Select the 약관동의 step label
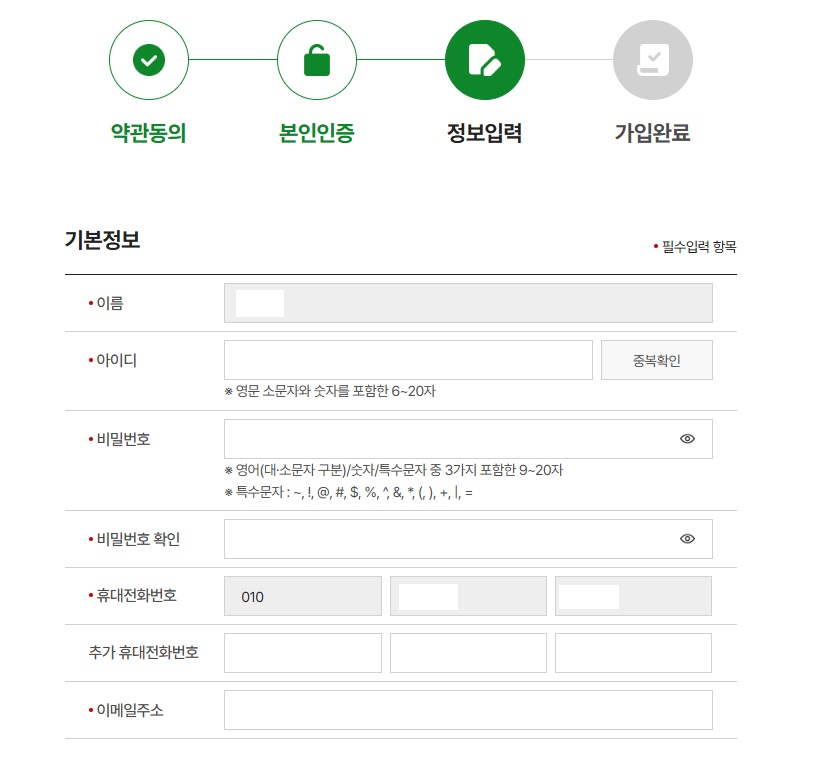Viewport: 824px width, 759px height. pos(148,128)
